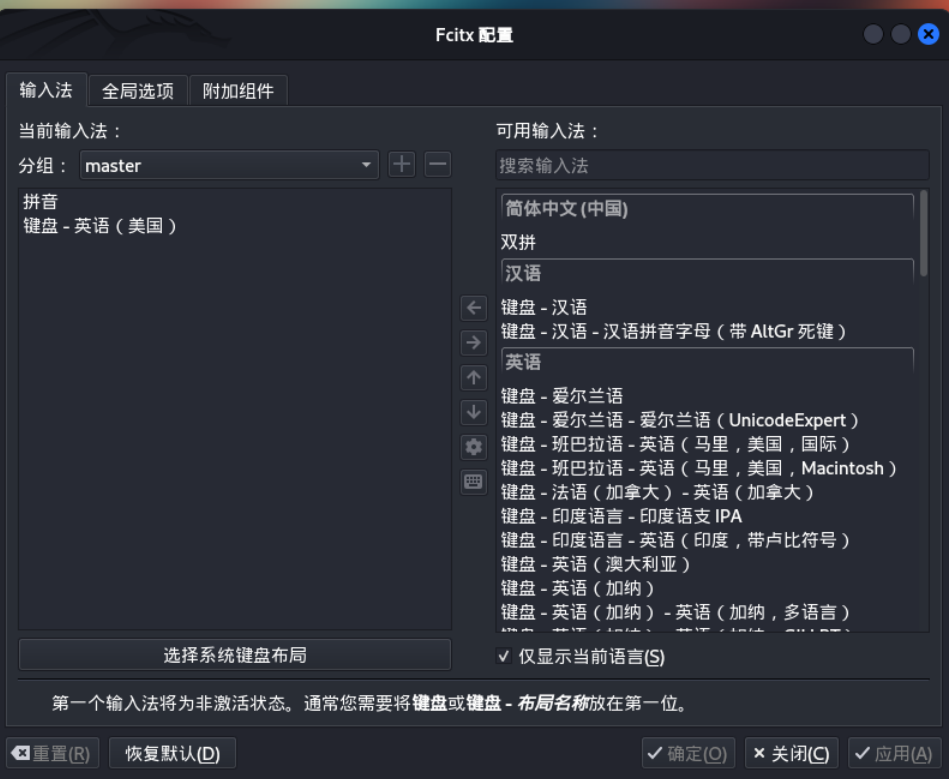This screenshot has width=949, height=779.
Task: Open the master group dropdown
Action: [x=229, y=165]
